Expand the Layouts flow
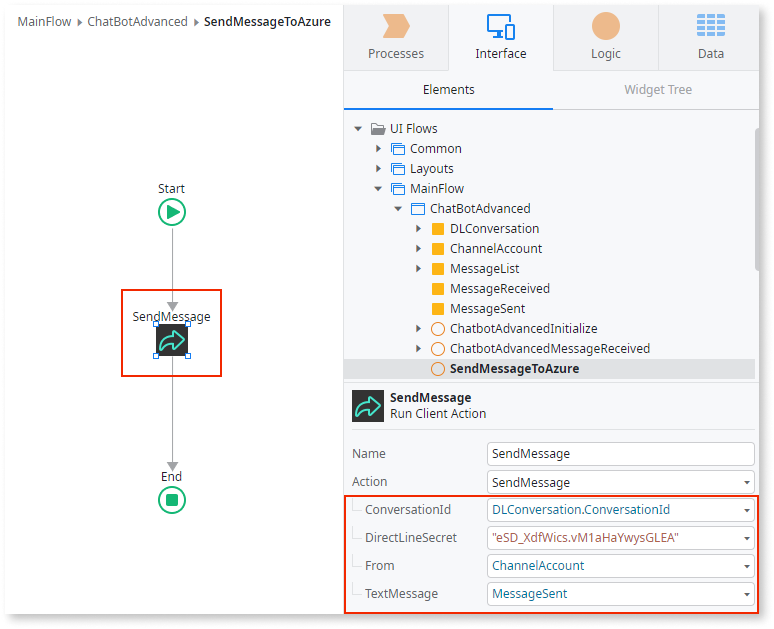This screenshot has height=629, width=774. point(378,169)
